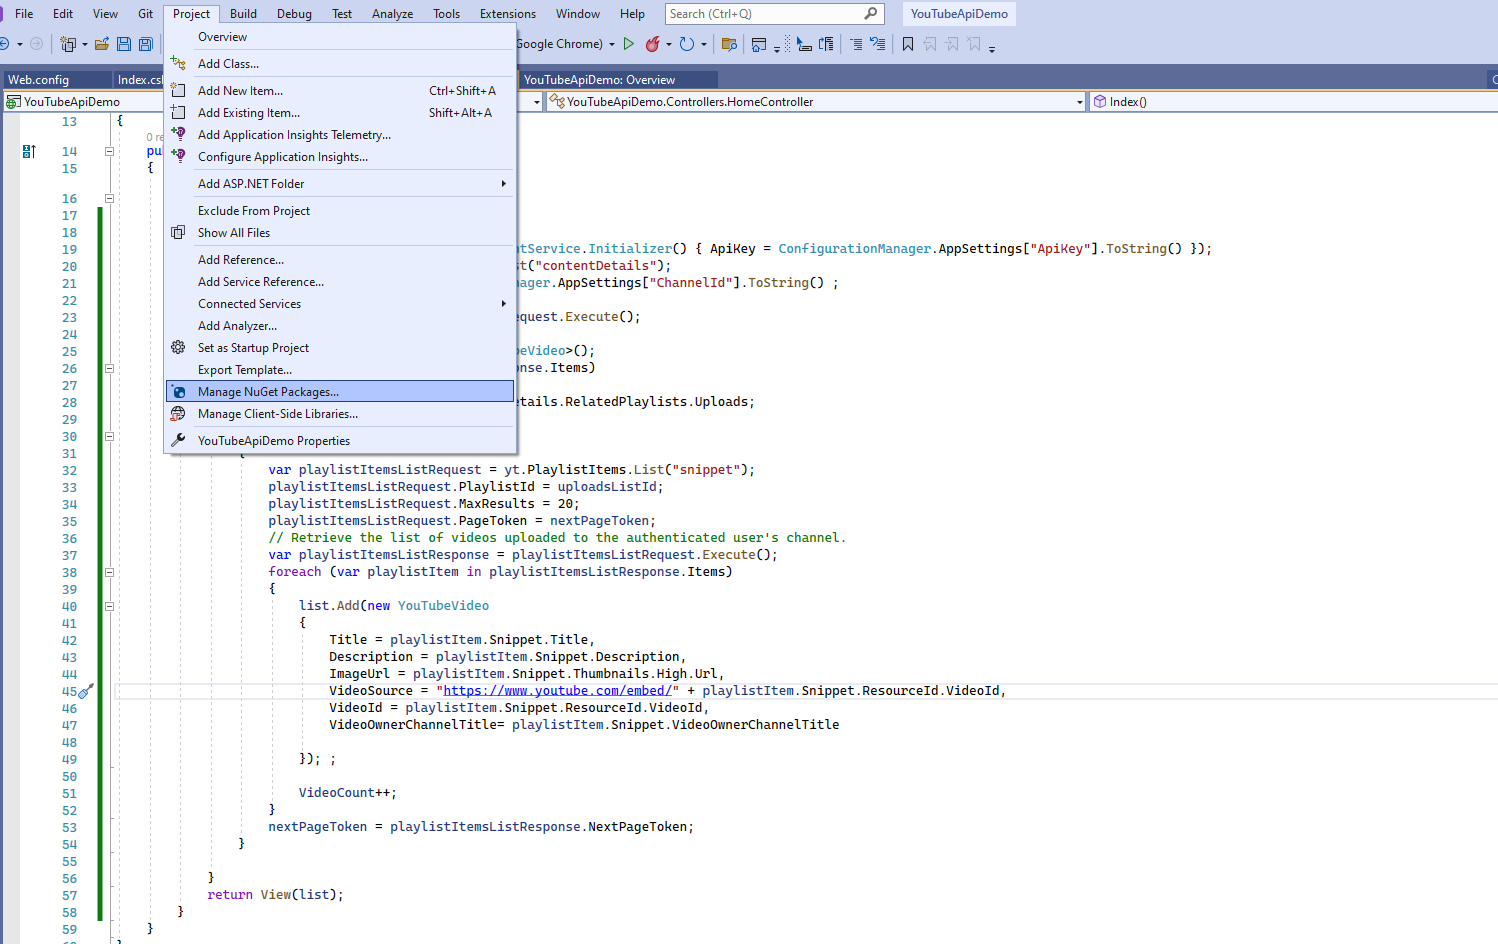The image size is (1498, 944).
Task: Open the Git menu
Action: [x=145, y=14]
